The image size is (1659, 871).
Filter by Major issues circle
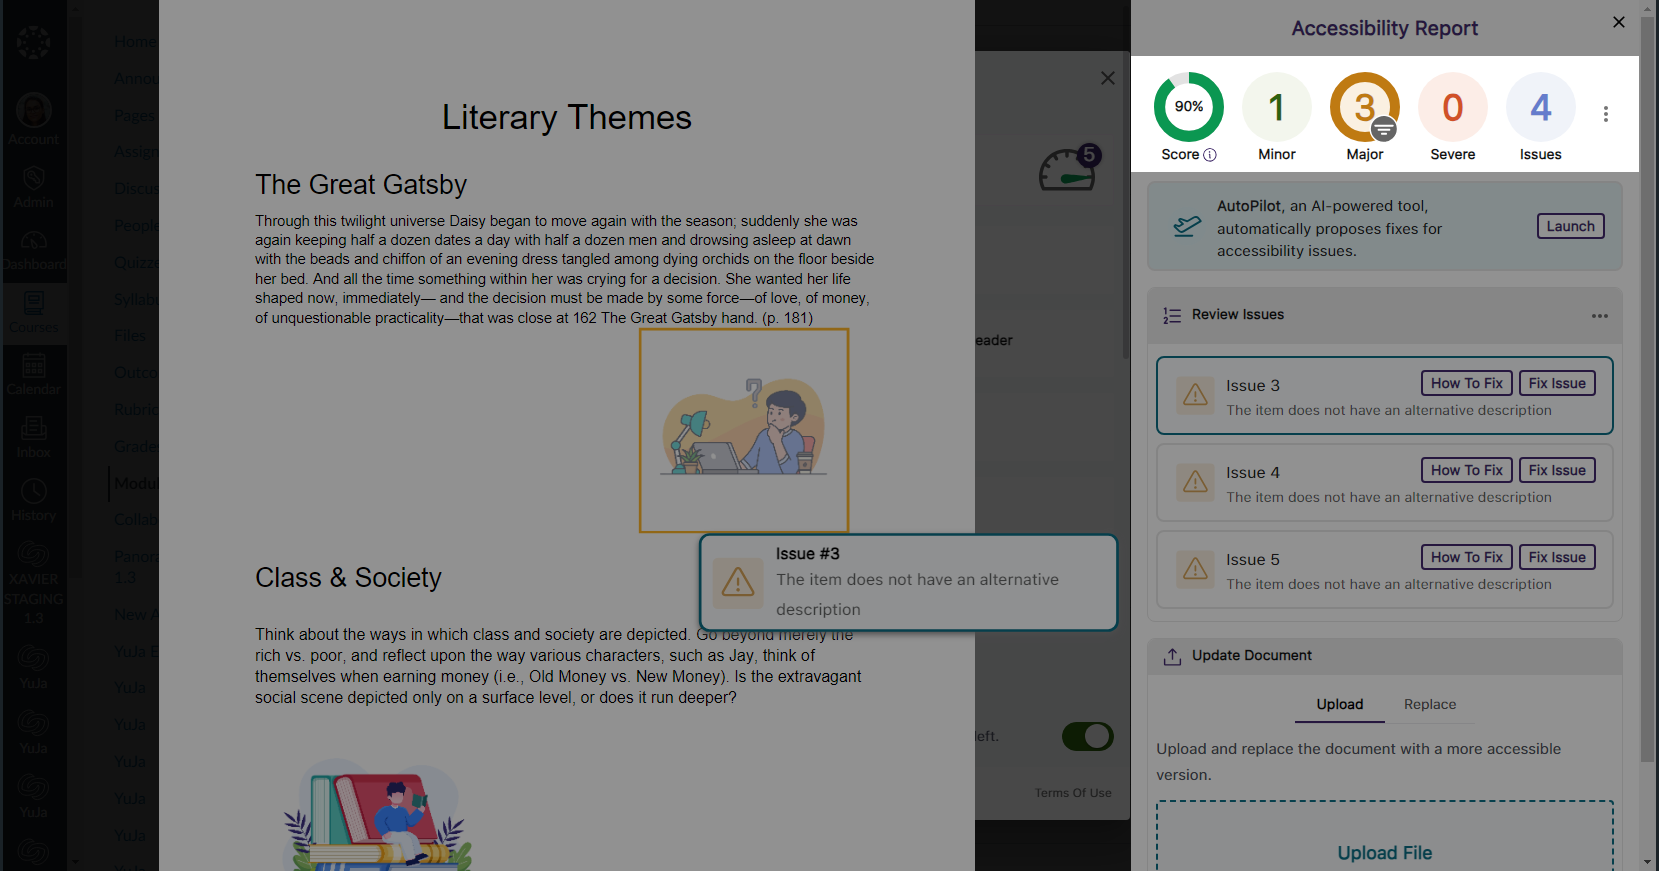click(1364, 108)
